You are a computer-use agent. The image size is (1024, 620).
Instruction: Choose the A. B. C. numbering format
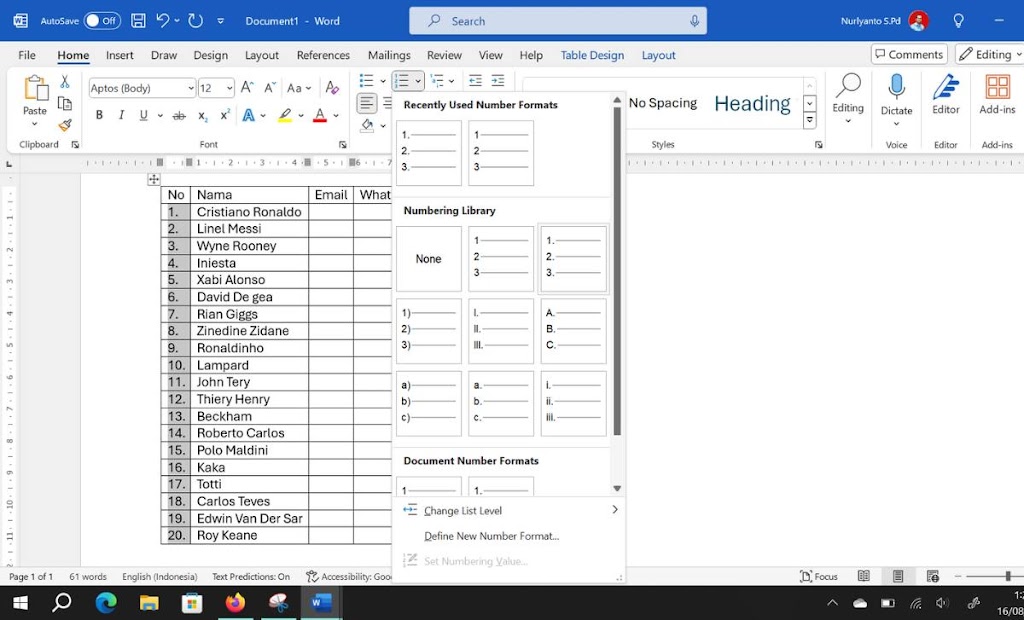(573, 331)
